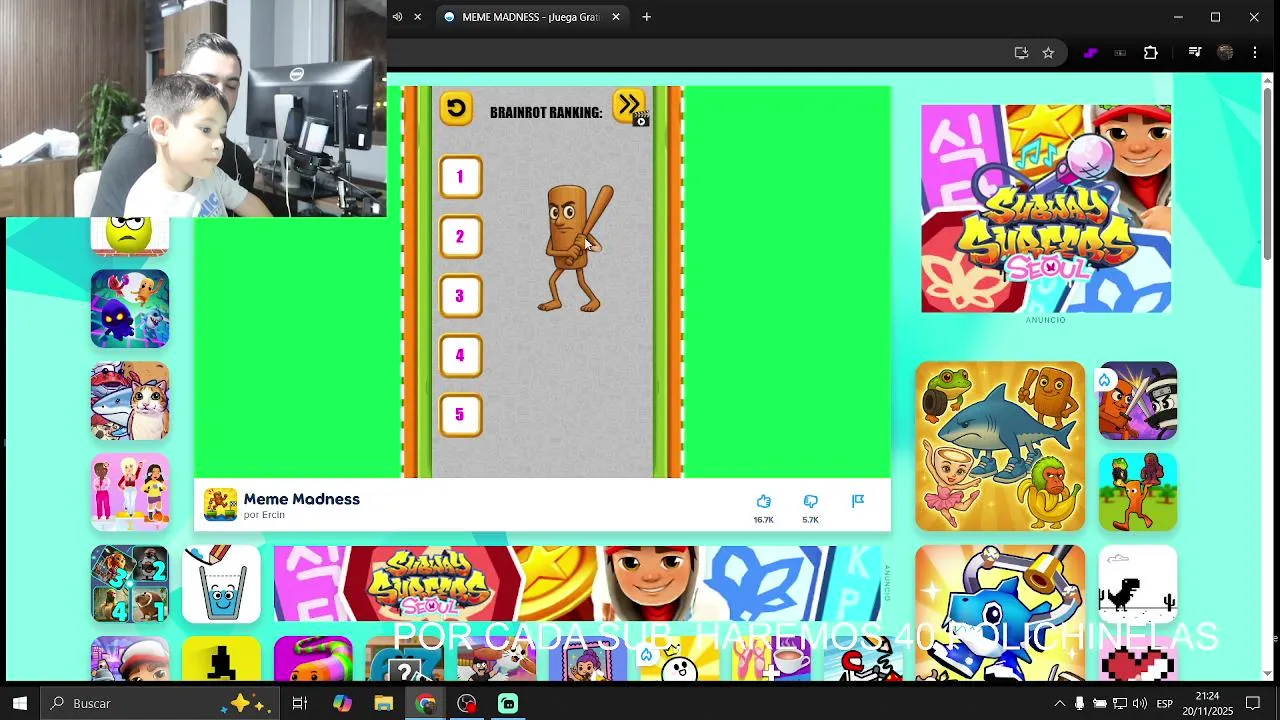
Task: Click the yellow restart arrow icon in game
Action: coord(456,108)
